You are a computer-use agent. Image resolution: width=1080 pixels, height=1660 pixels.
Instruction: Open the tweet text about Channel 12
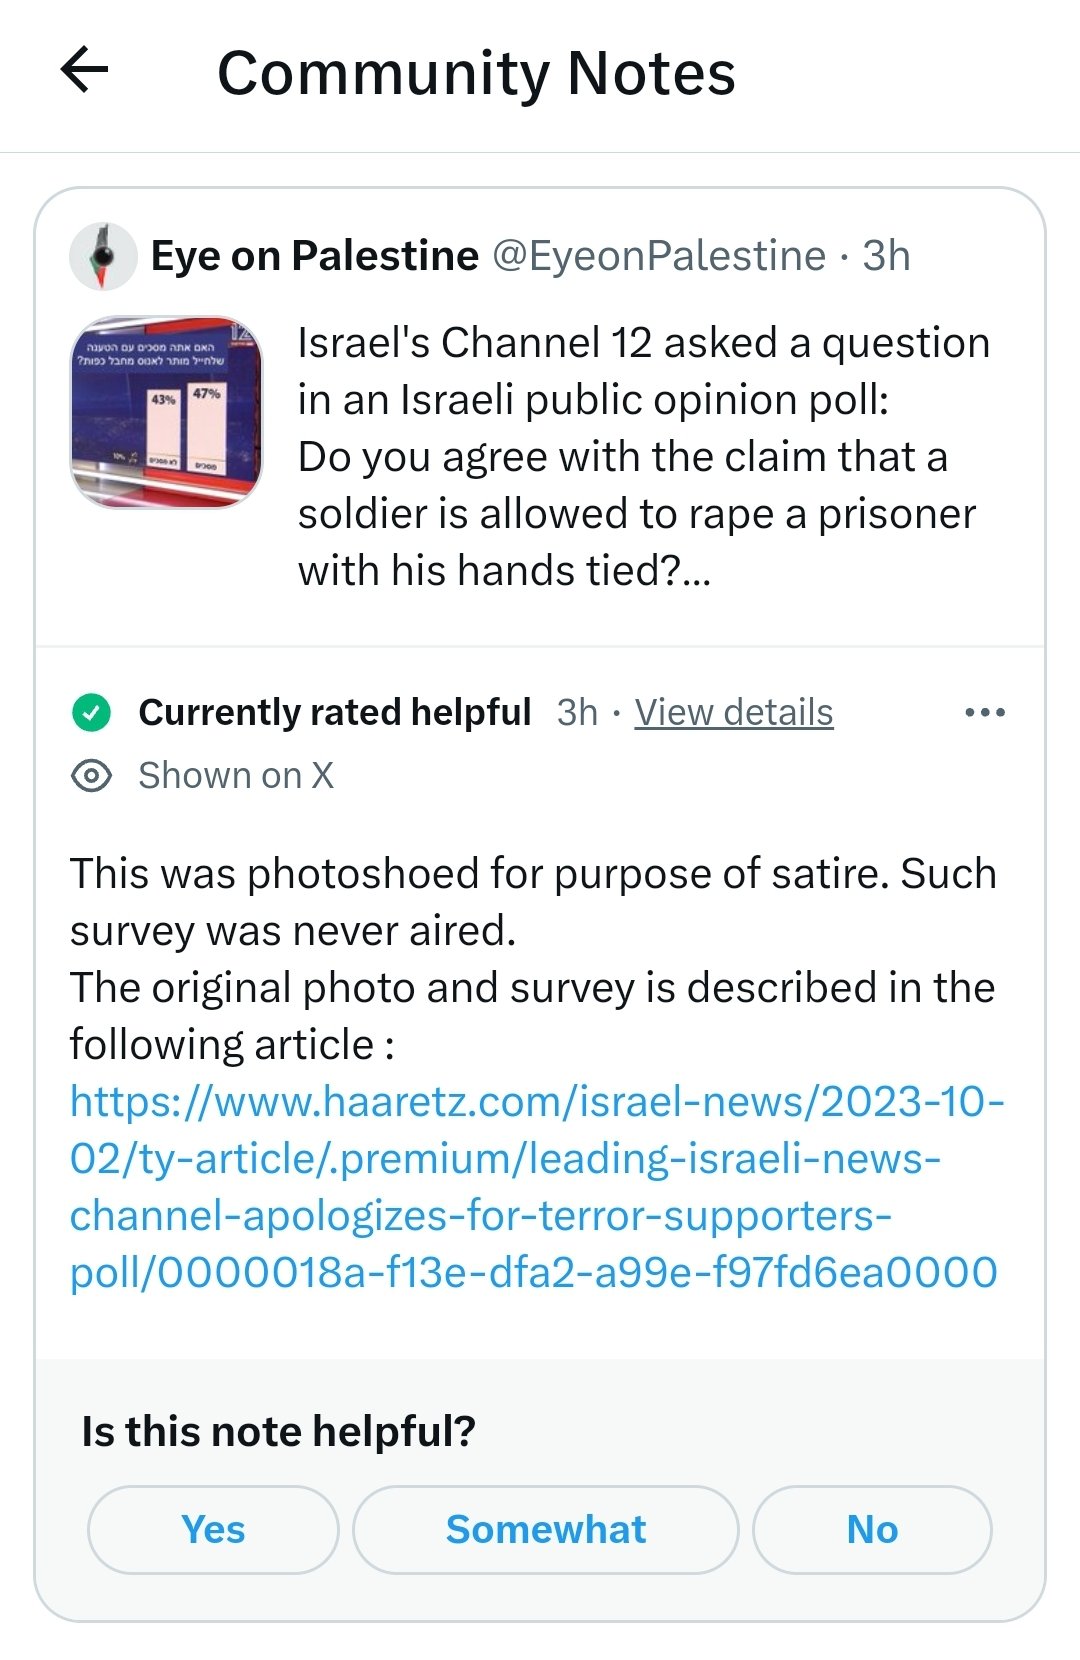[644, 457]
